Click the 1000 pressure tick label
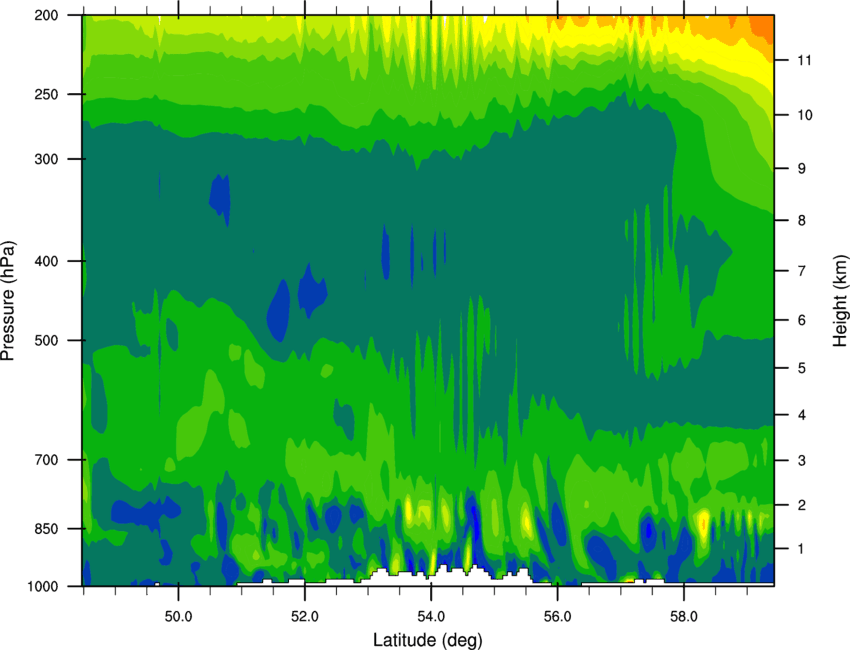Screen dimensions: 850x650 tap(43, 587)
